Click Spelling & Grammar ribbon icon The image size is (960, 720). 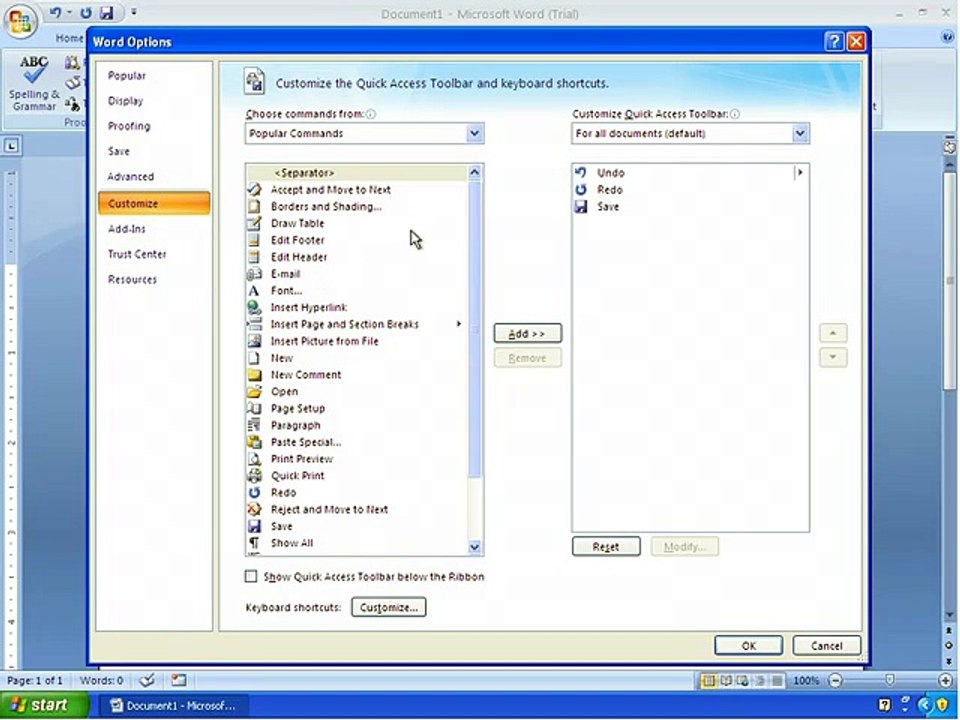tap(34, 84)
